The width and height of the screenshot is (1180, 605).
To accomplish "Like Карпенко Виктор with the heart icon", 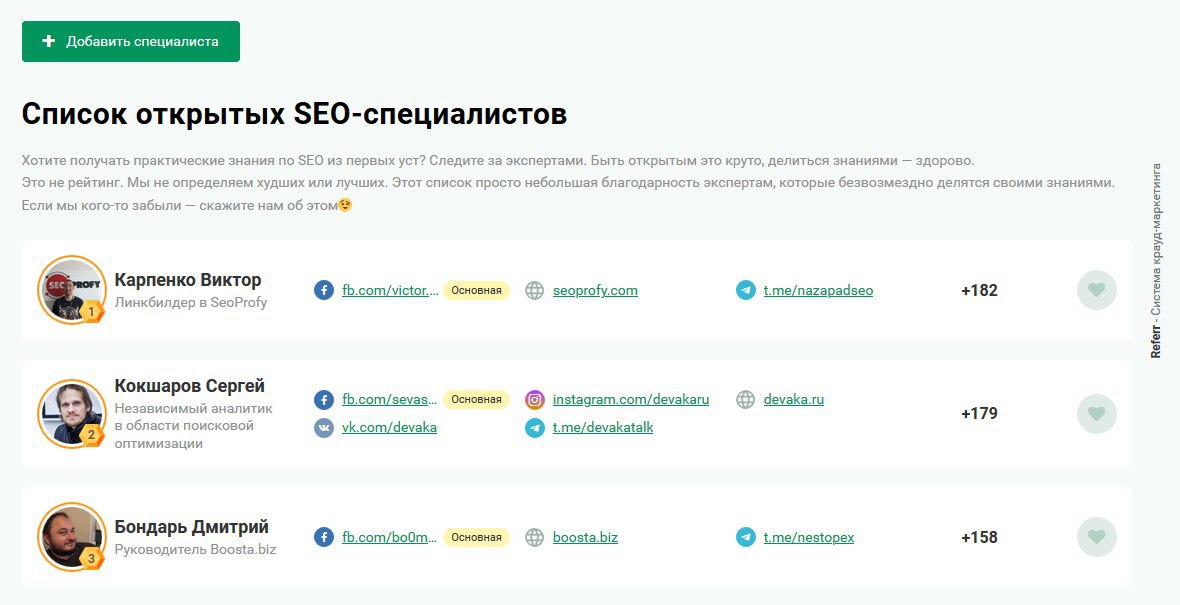I will (x=1096, y=290).
